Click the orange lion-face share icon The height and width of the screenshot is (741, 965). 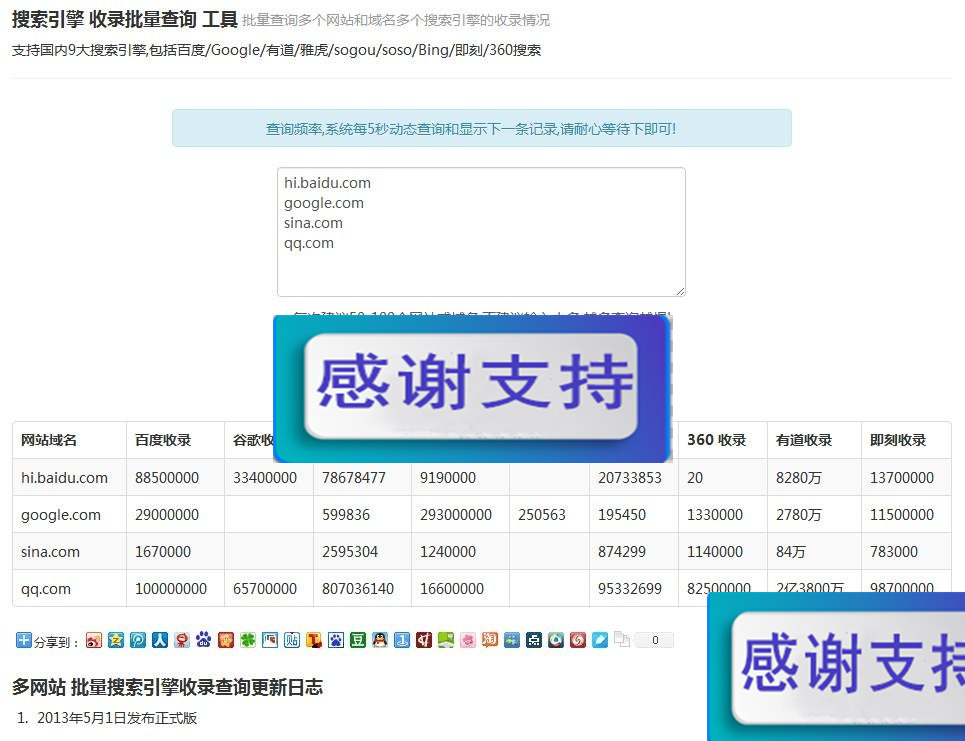tap(226, 640)
